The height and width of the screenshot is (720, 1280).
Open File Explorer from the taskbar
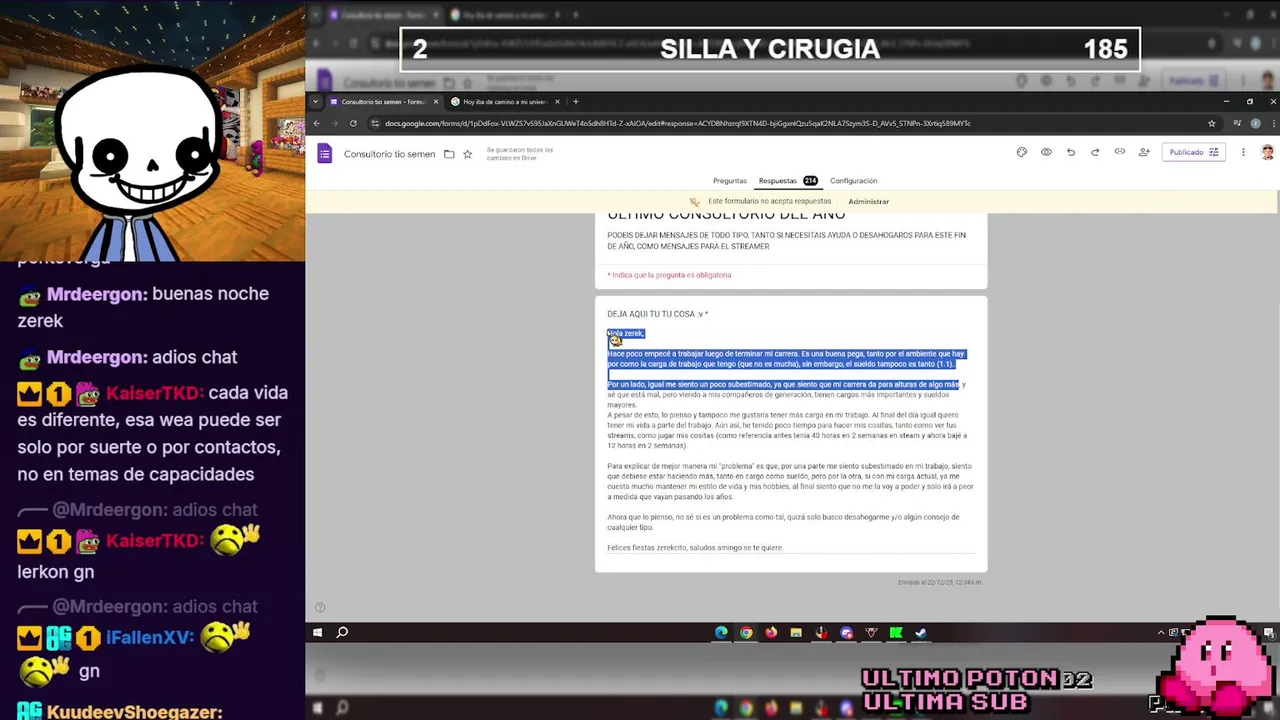click(x=796, y=632)
